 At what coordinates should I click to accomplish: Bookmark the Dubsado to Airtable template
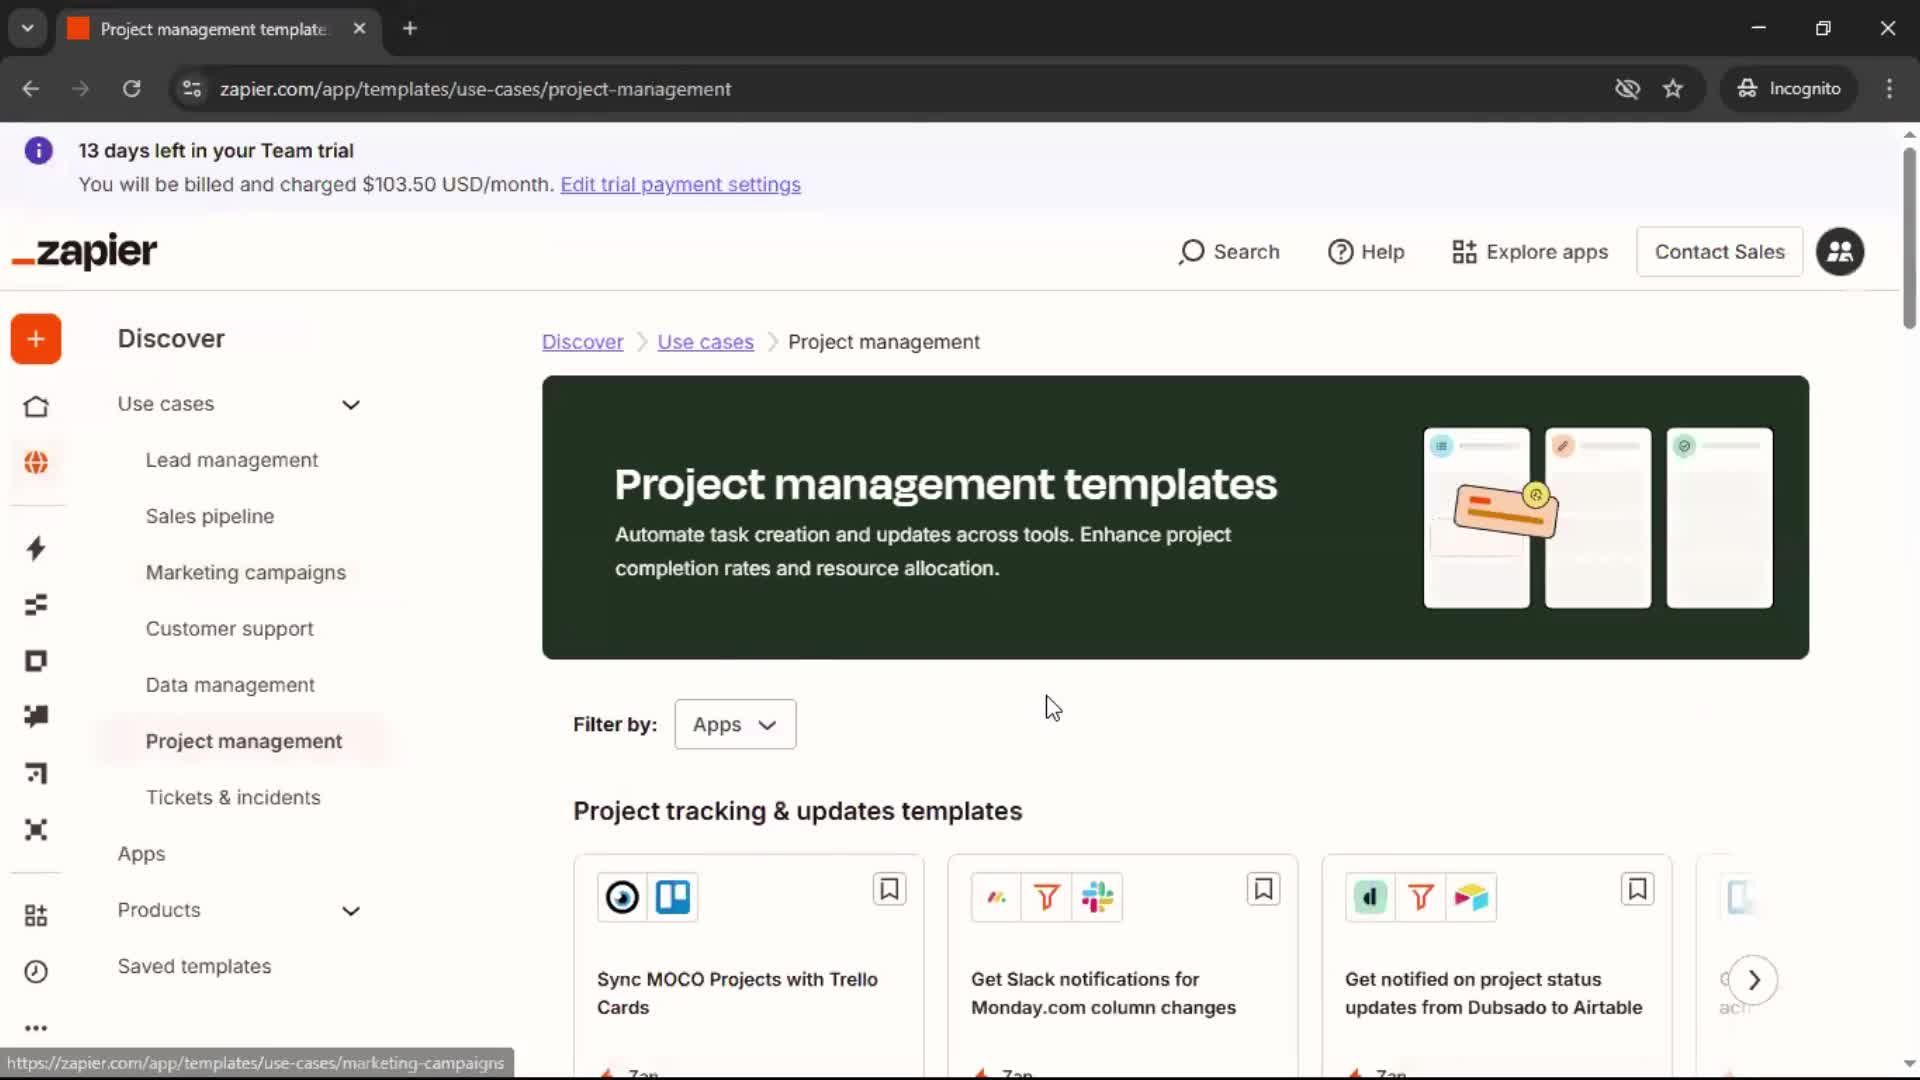point(1637,889)
